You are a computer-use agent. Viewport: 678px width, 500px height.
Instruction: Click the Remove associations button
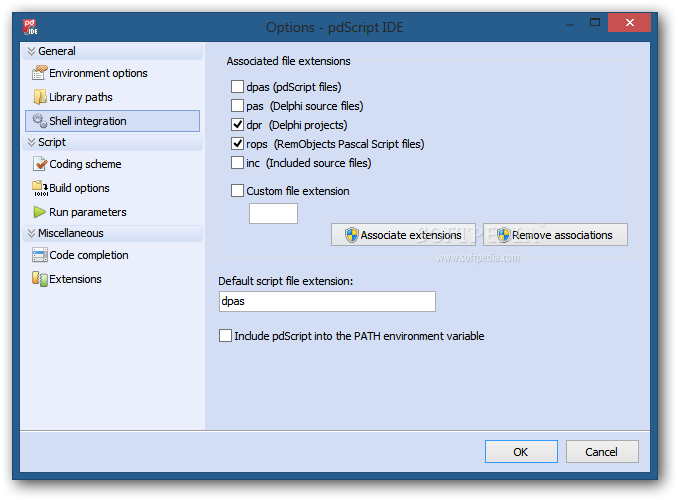coord(555,235)
